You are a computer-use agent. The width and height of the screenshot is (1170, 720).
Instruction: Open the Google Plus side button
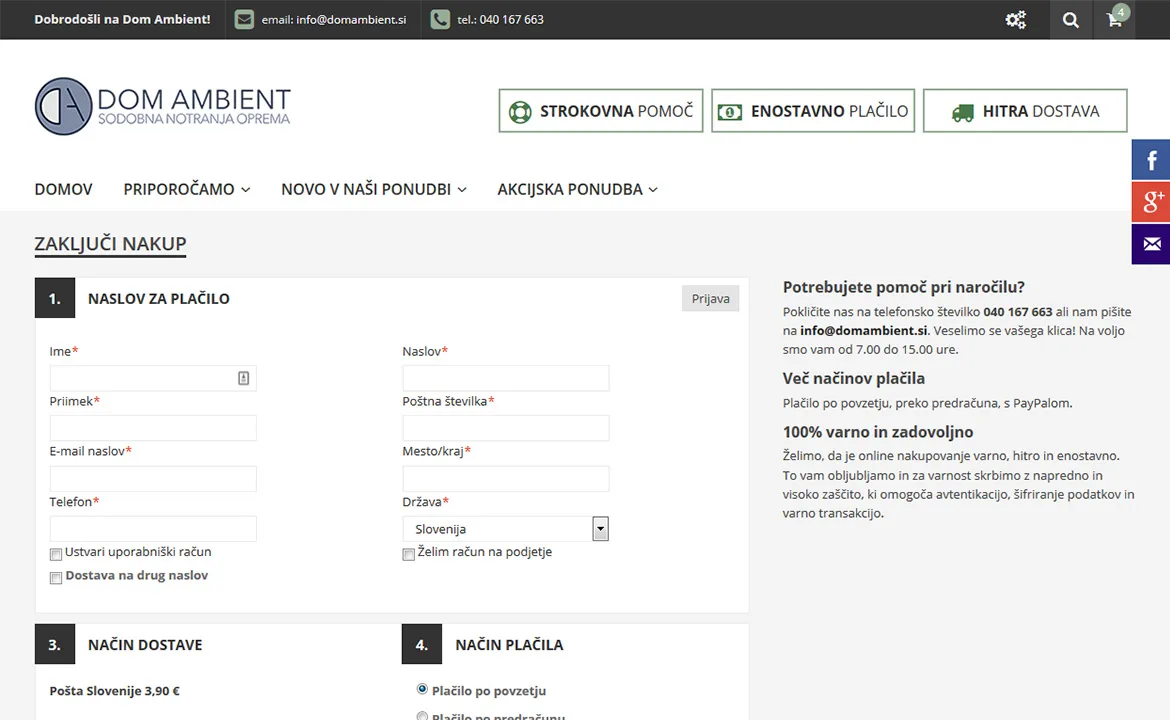coord(1151,201)
